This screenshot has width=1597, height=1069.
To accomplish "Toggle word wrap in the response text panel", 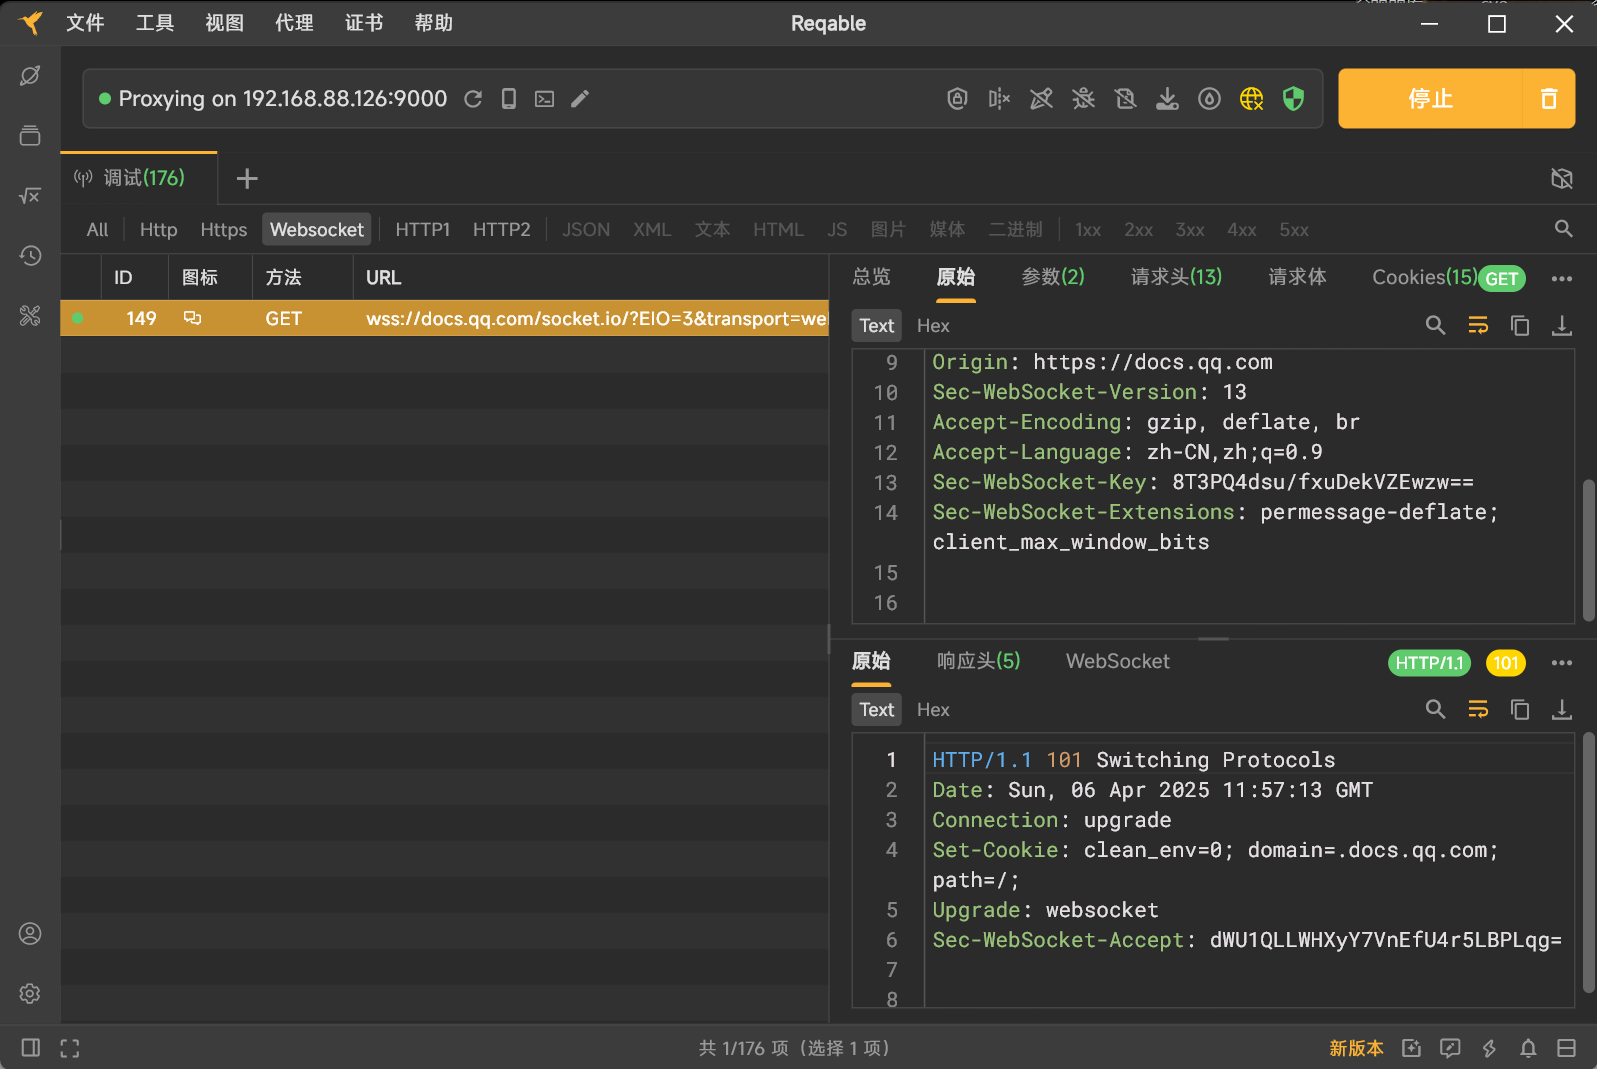I will point(1478,709).
